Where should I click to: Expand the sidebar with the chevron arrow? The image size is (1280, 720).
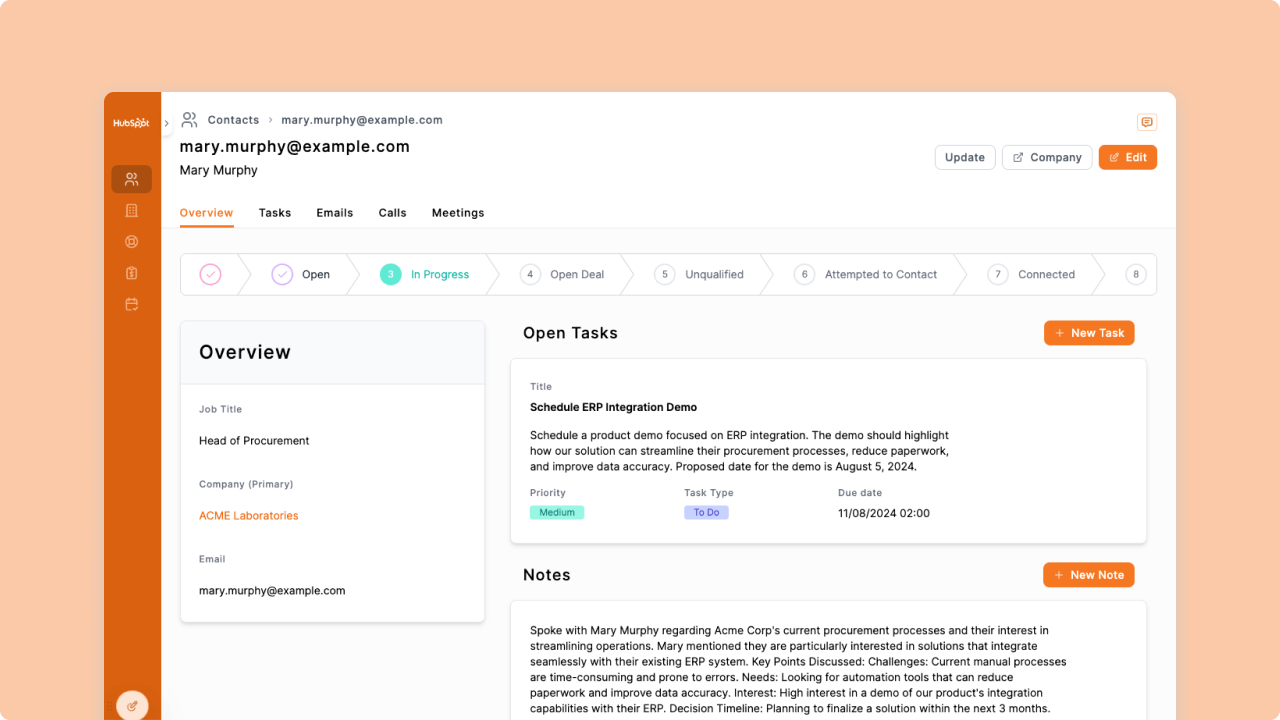pos(166,122)
